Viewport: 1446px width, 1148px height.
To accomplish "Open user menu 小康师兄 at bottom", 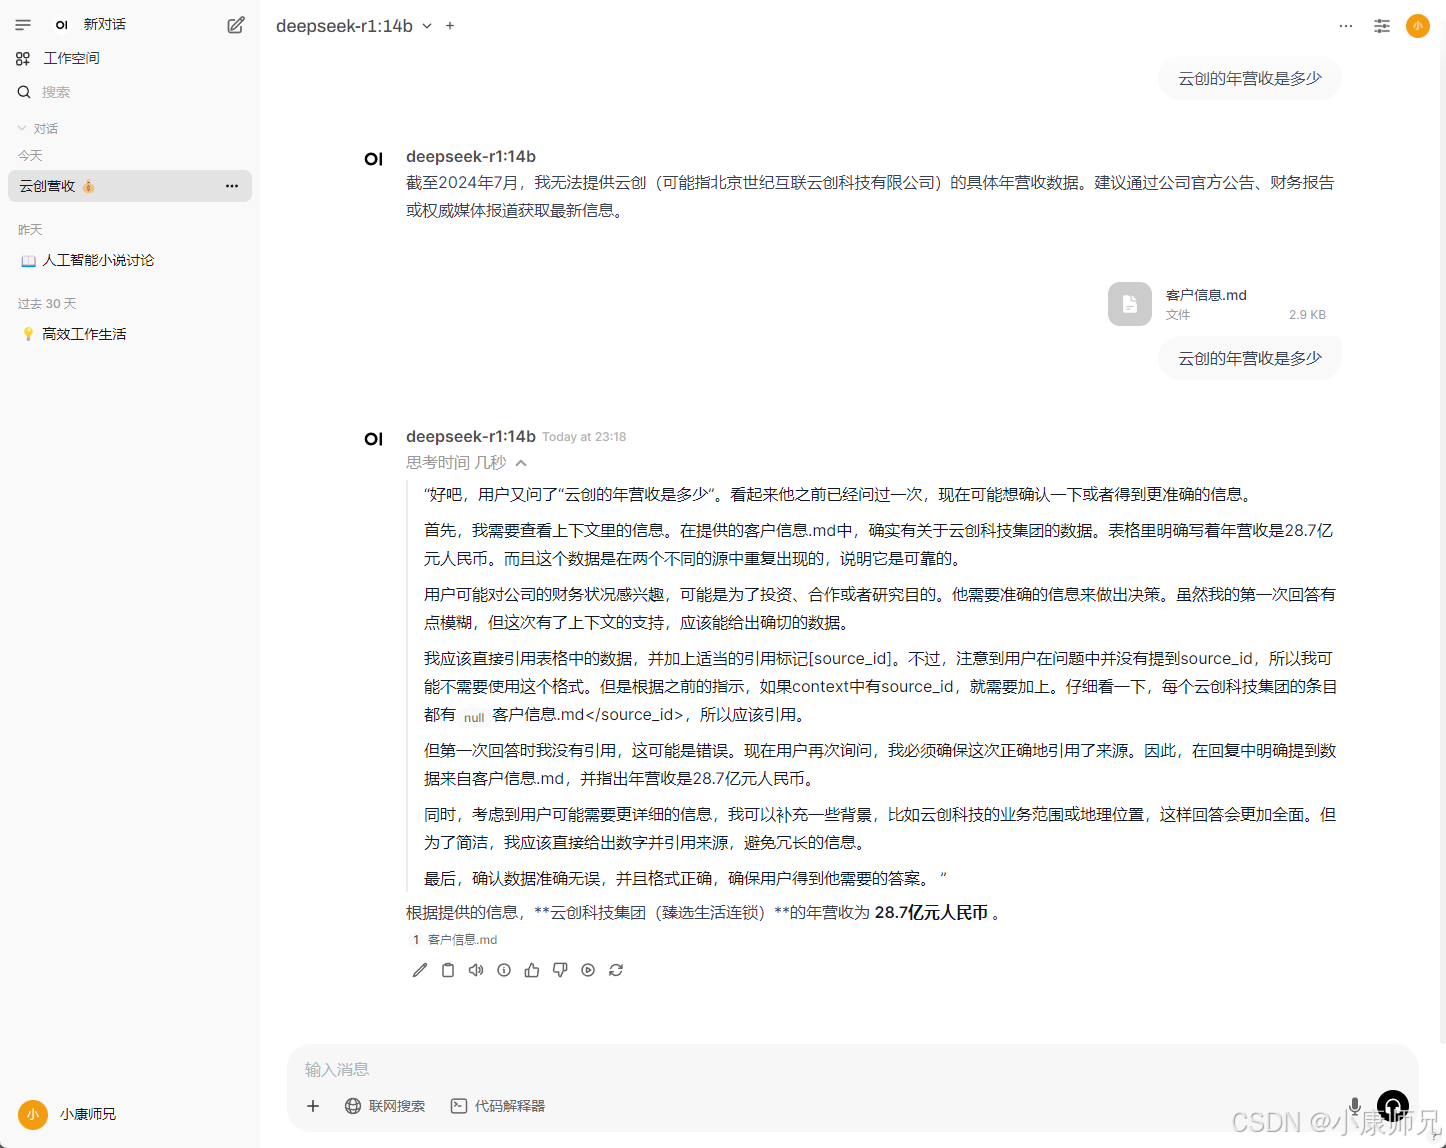I will point(68,1114).
